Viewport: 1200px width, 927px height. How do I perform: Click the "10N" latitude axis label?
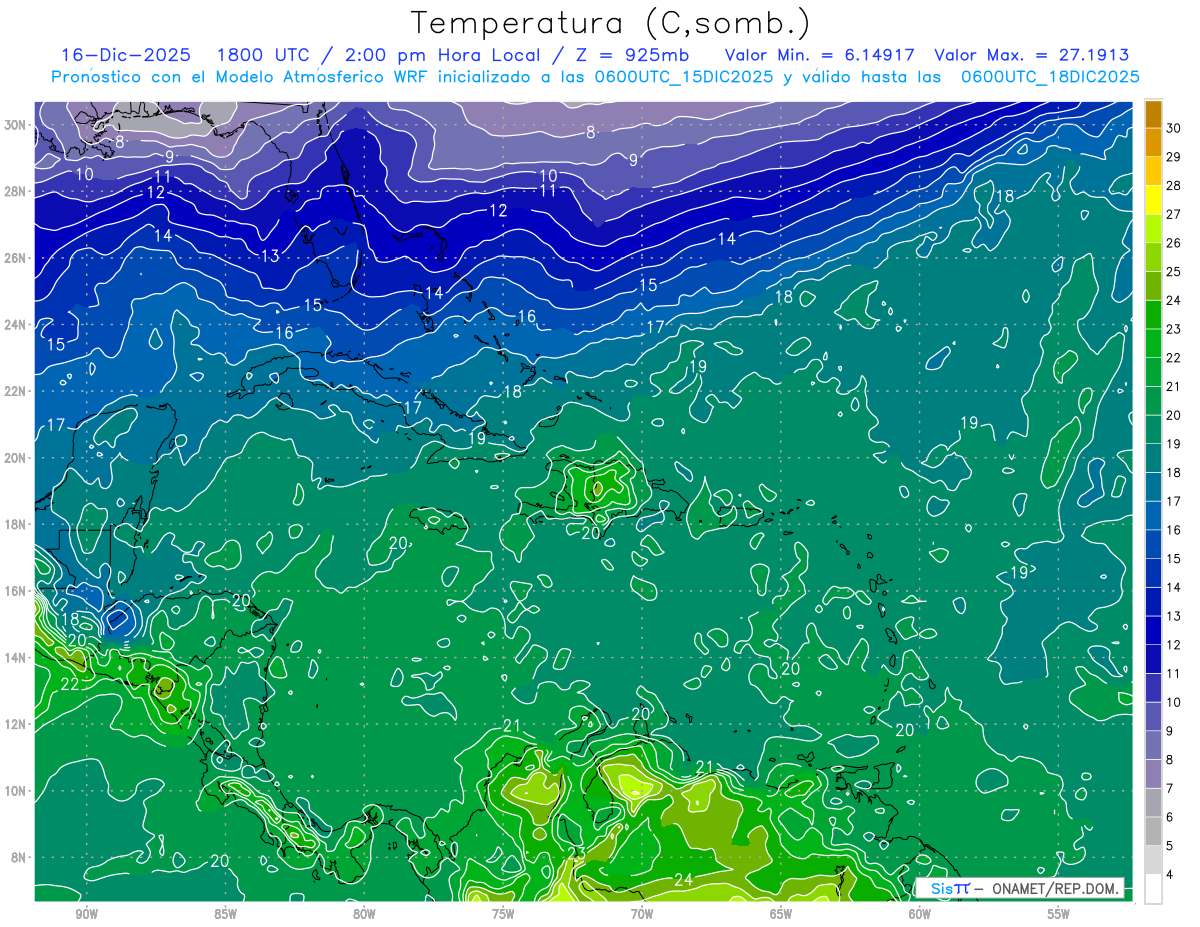(17, 790)
